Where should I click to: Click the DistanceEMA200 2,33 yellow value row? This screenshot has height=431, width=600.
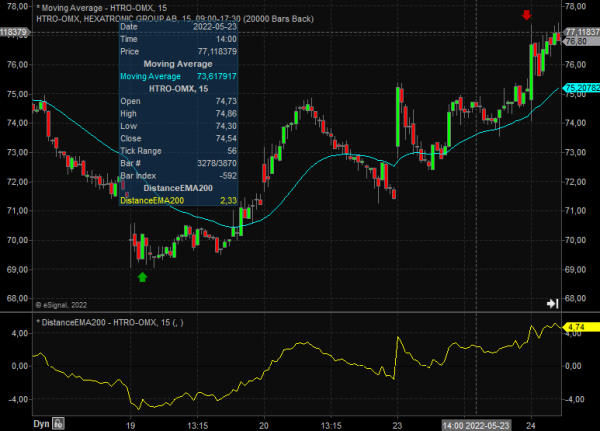178,200
